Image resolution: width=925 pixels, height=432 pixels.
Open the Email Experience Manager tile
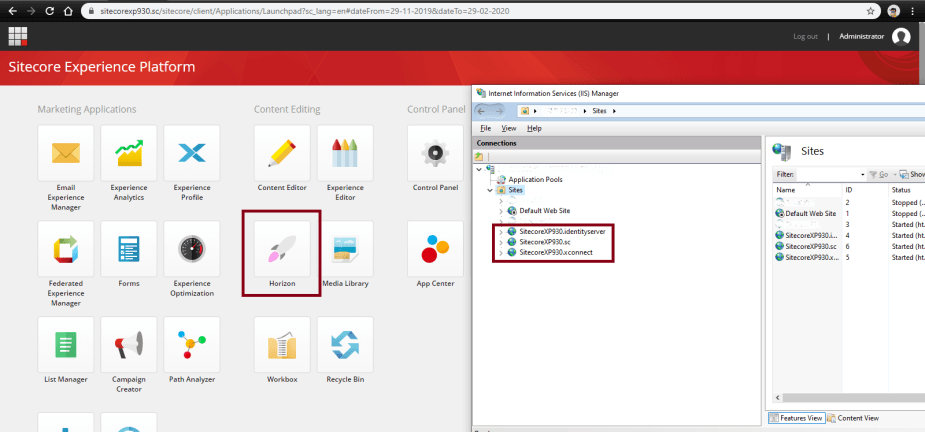click(65, 153)
